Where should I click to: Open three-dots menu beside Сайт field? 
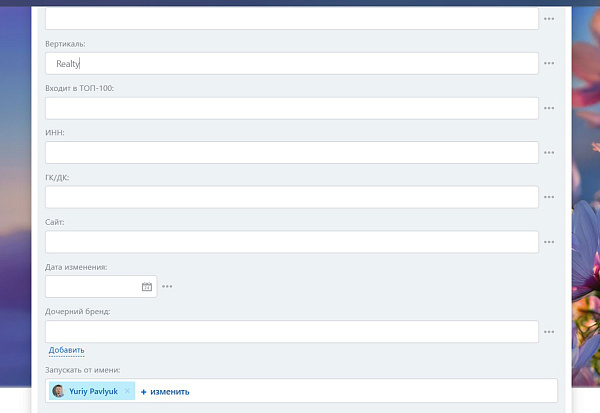pos(549,242)
